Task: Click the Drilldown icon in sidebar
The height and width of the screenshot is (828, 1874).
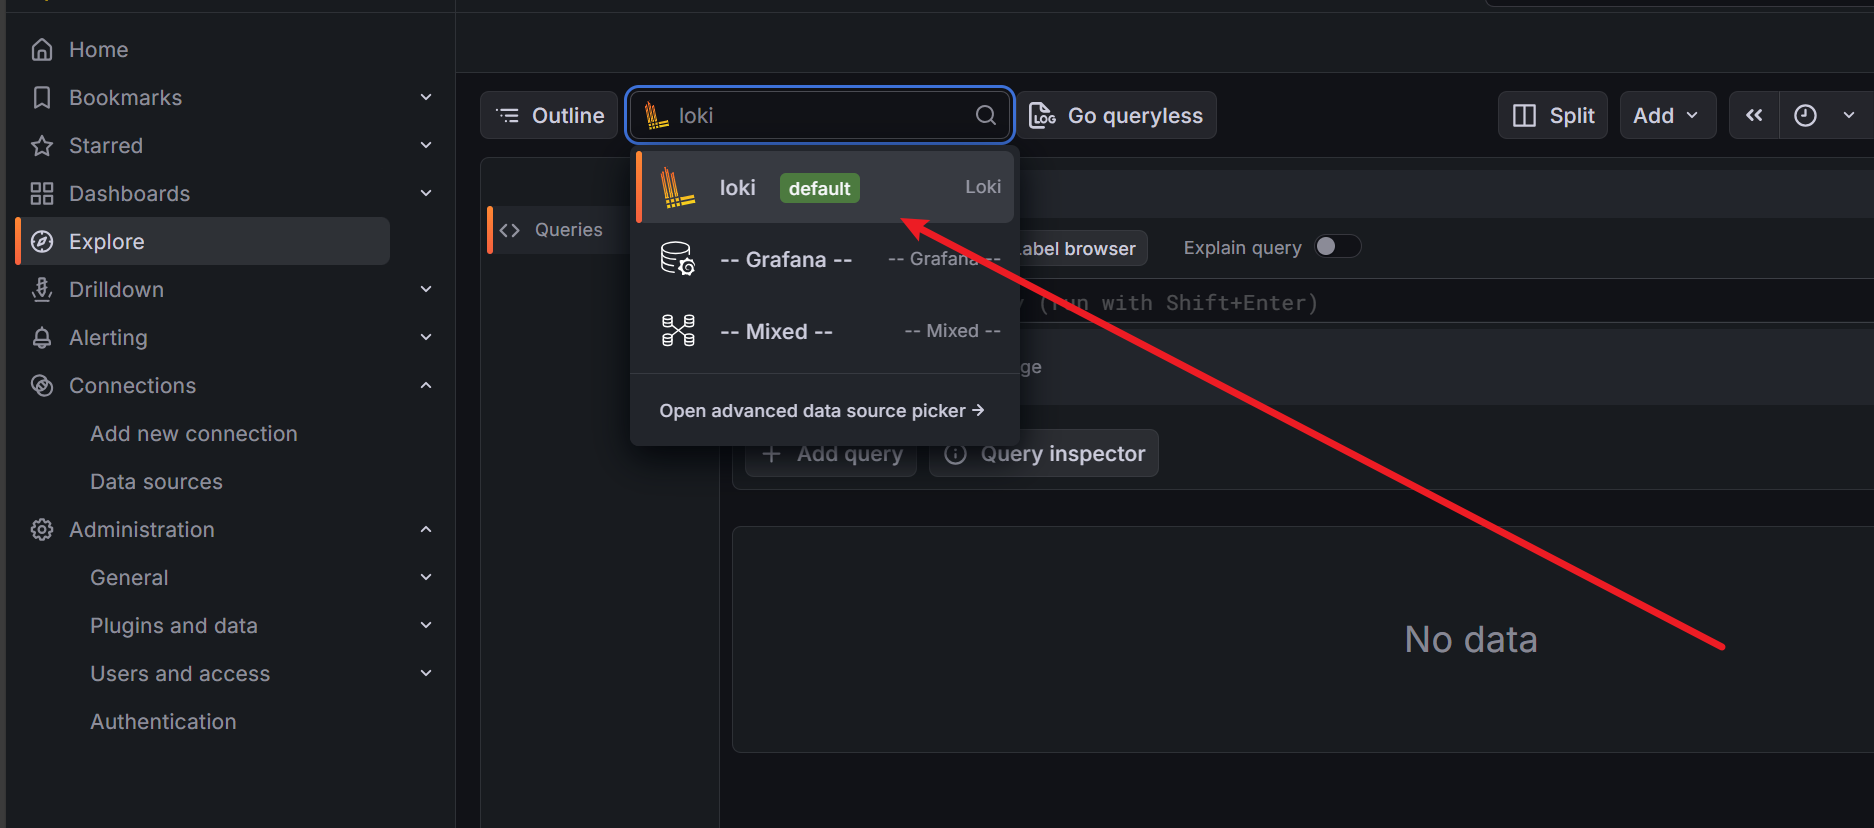Action: pos(42,289)
